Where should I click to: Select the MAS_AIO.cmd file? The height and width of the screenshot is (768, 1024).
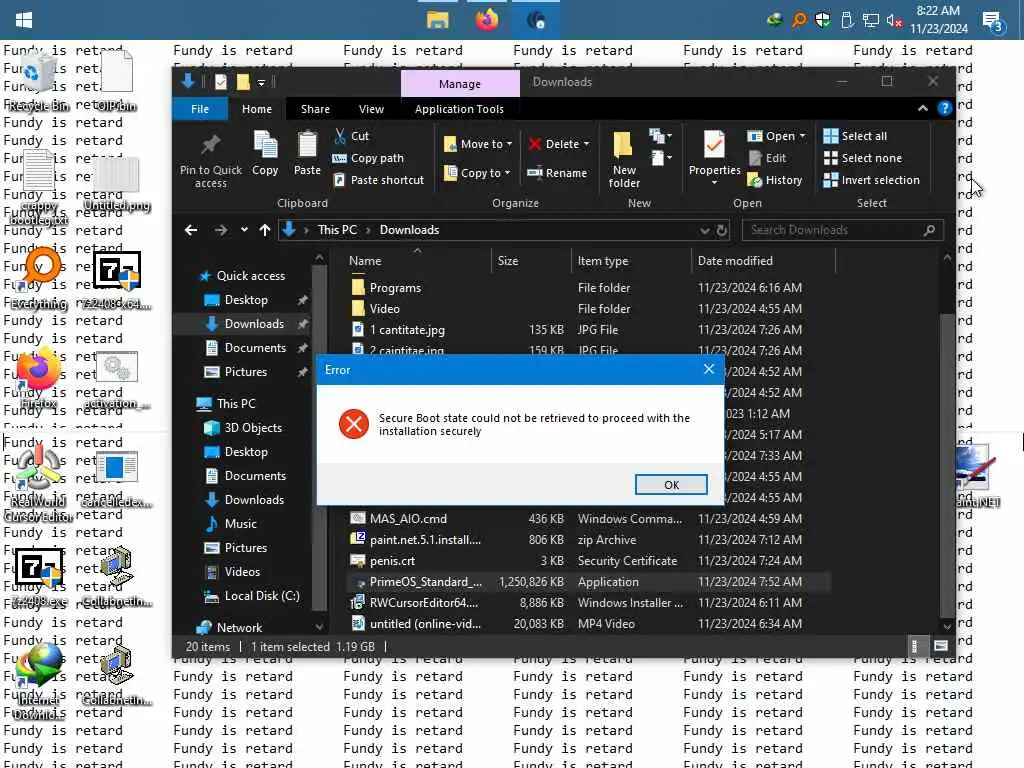tap(588, 519)
